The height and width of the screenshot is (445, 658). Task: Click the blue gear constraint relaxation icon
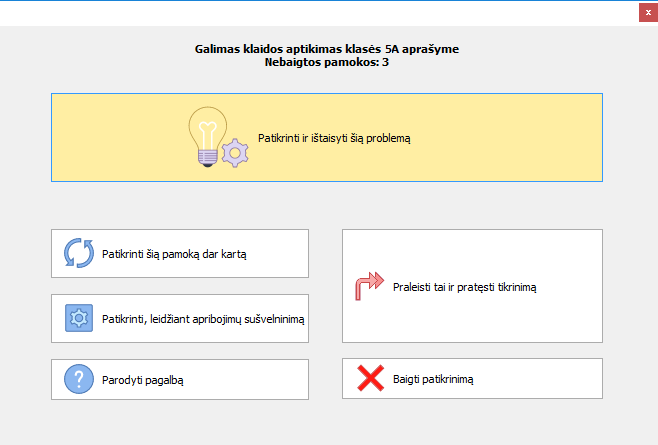point(78,319)
